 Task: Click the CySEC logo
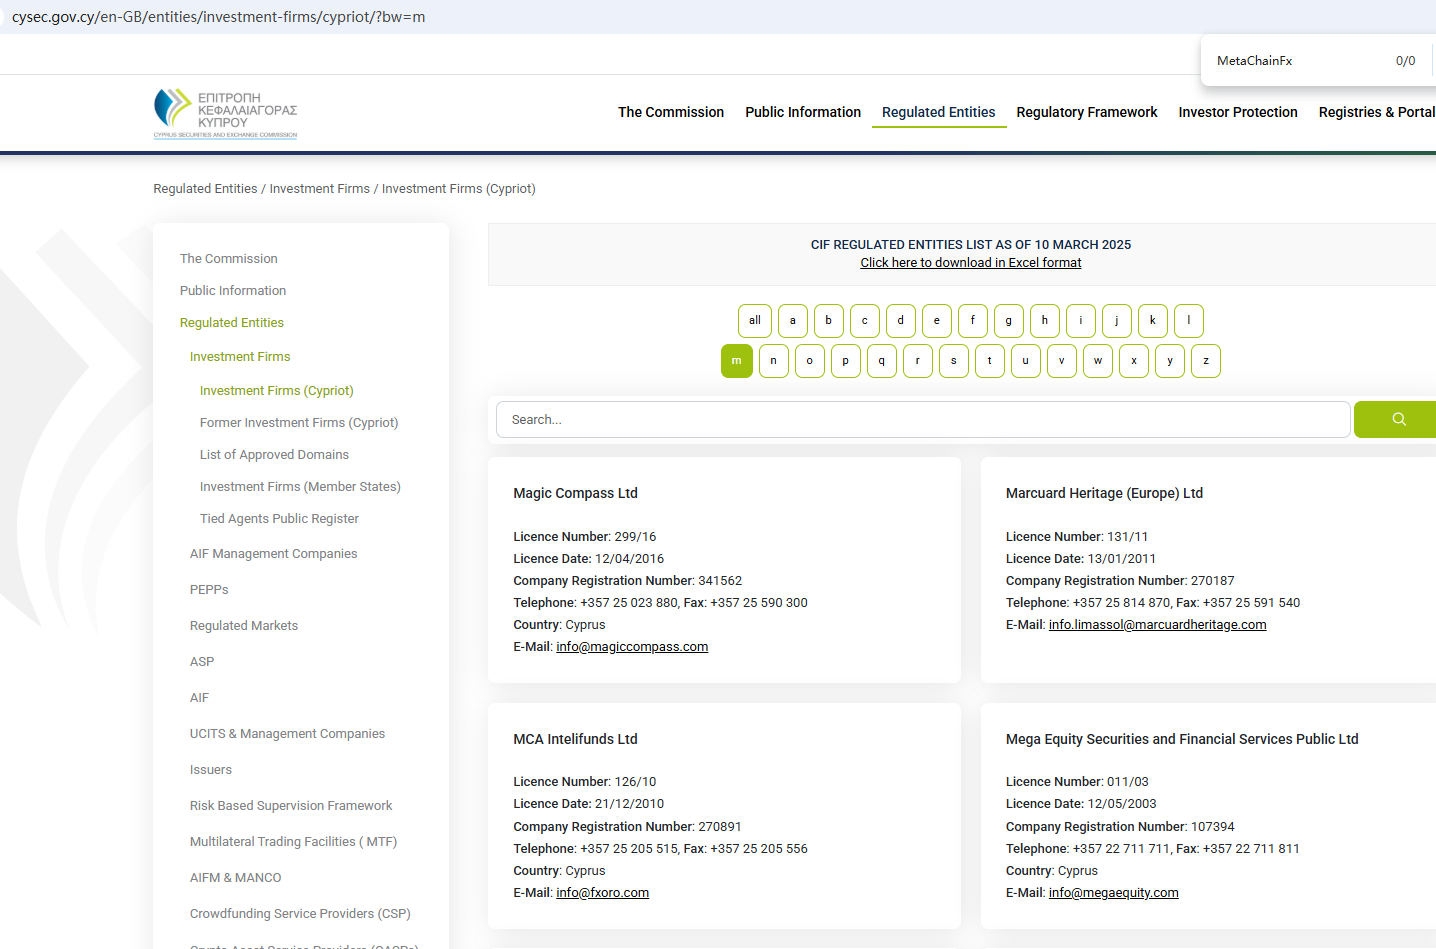(226, 113)
